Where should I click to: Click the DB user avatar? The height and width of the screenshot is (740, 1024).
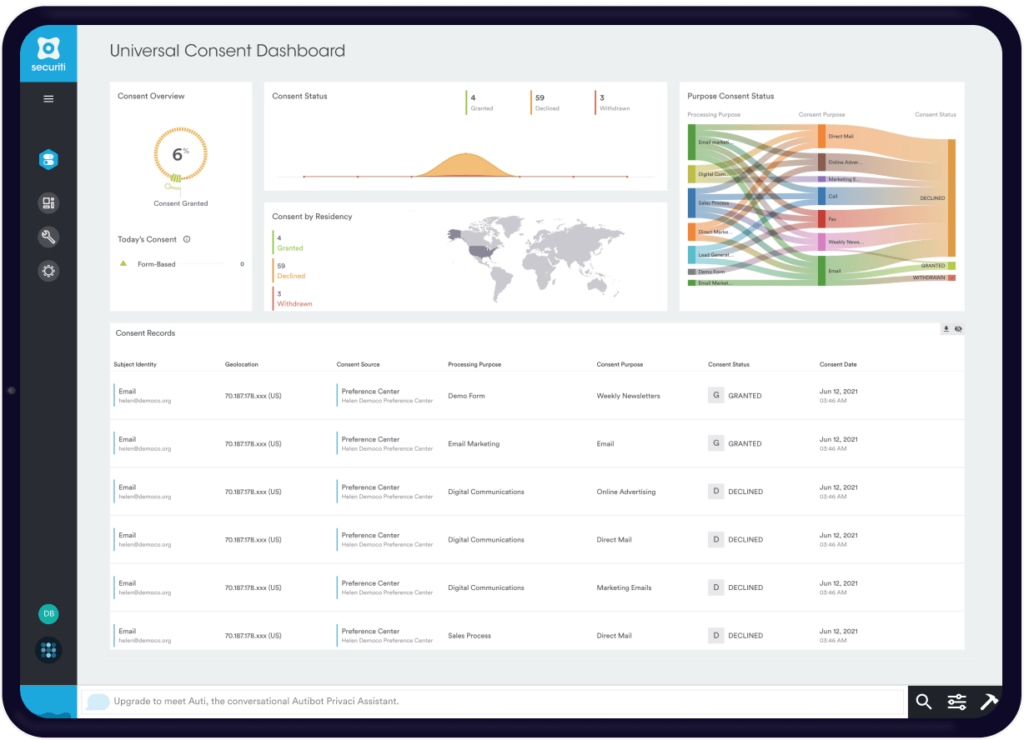point(48,614)
